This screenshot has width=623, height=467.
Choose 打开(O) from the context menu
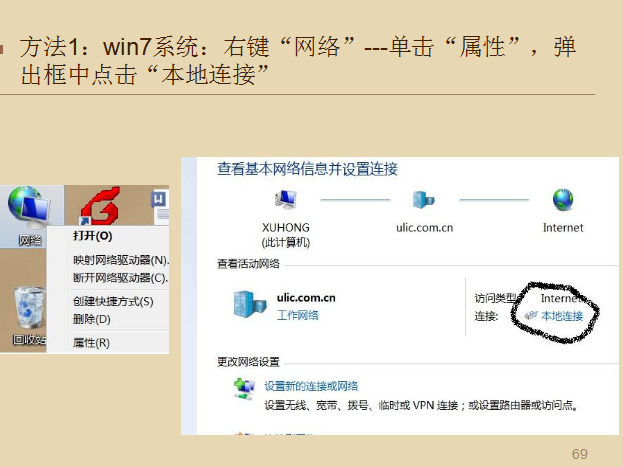[x=93, y=236]
